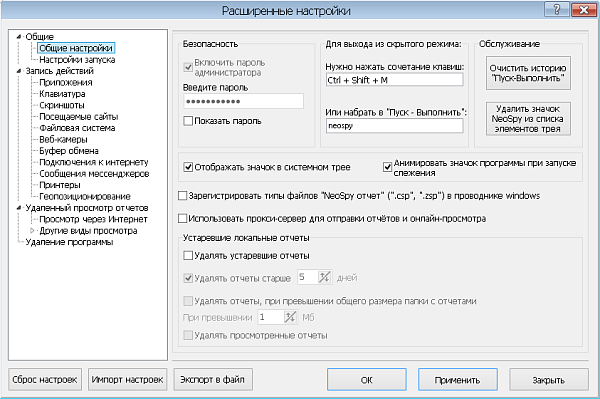Open Настройки запуска tree item
This screenshot has height=399, width=600.
(77, 60)
